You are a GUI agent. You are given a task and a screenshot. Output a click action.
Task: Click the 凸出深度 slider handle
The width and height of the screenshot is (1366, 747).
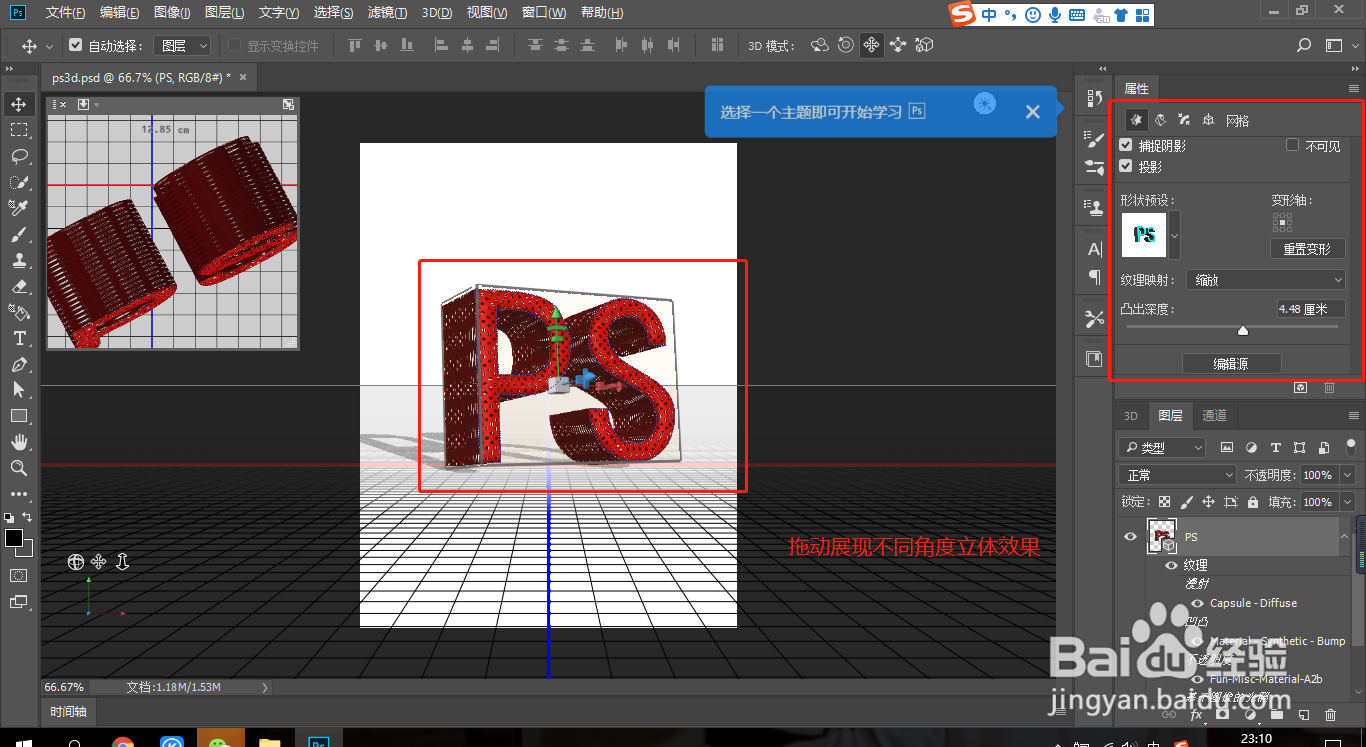click(1243, 330)
